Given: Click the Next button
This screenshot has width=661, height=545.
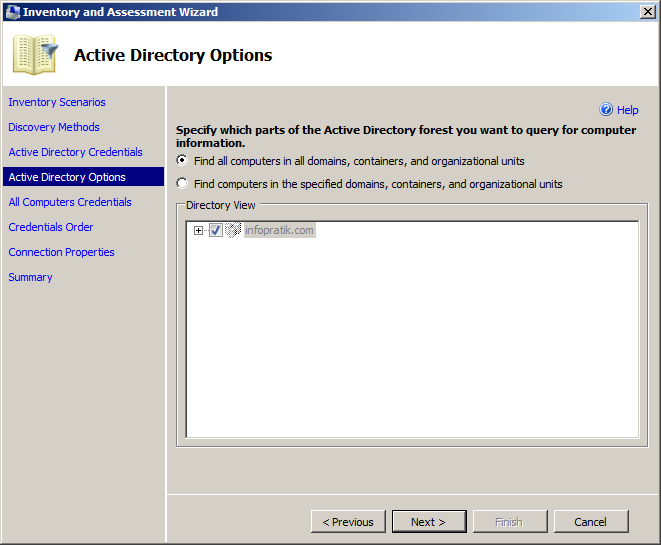Looking at the screenshot, I should tap(429, 522).
